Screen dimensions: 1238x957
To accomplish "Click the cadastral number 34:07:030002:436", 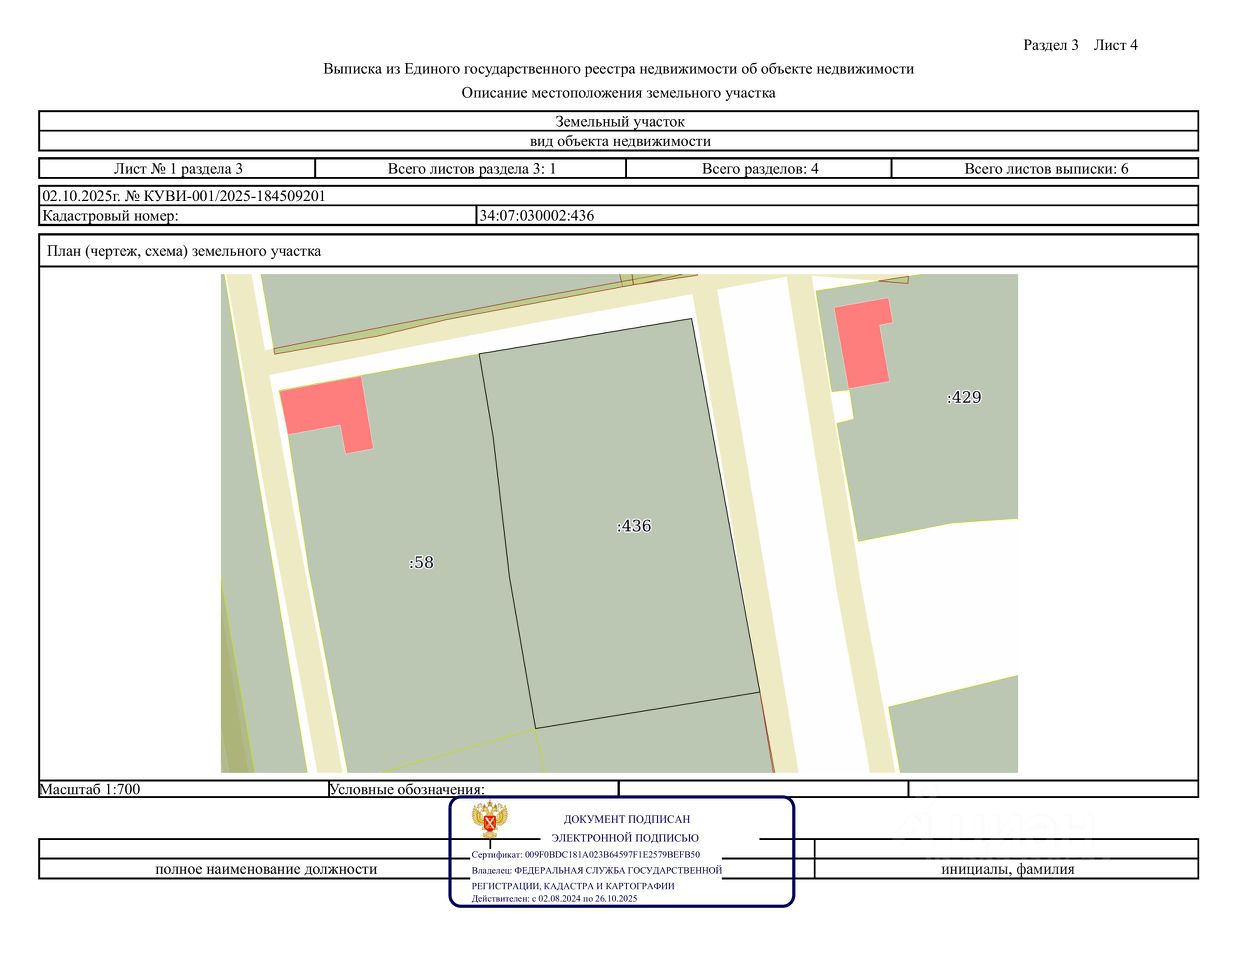I will [x=537, y=215].
